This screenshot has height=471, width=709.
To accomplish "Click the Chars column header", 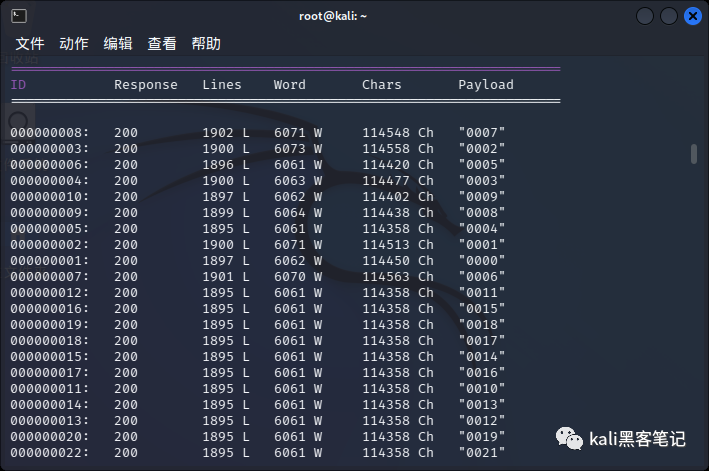I will pyautogui.click(x=382, y=85).
